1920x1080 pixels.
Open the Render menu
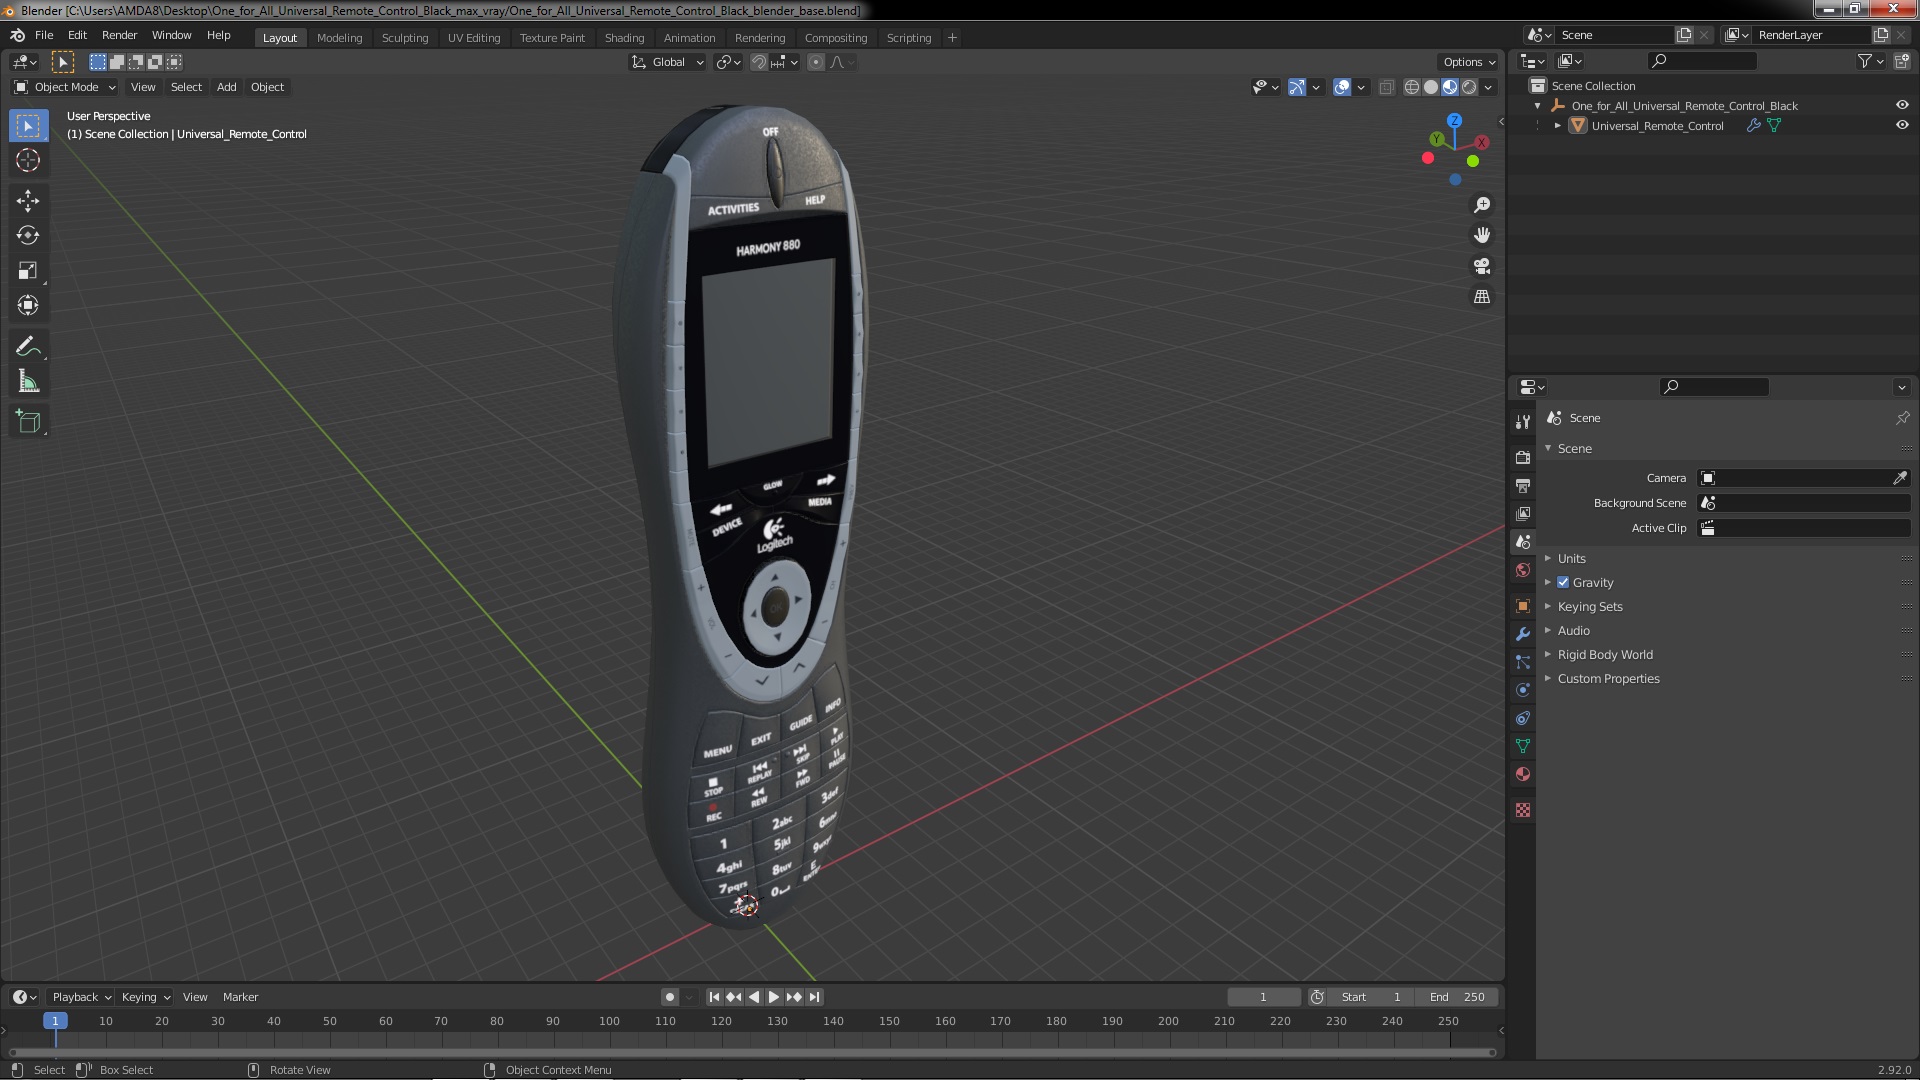[x=119, y=35]
